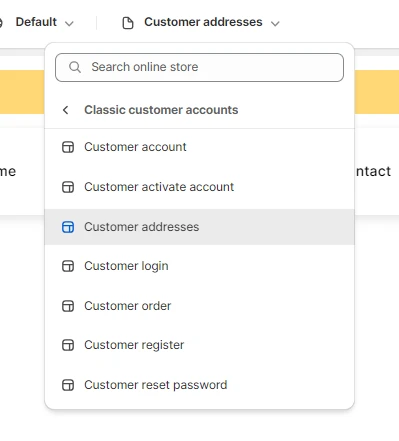
Task: Select the highlighted Customer addresses entry
Action: [x=199, y=227]
